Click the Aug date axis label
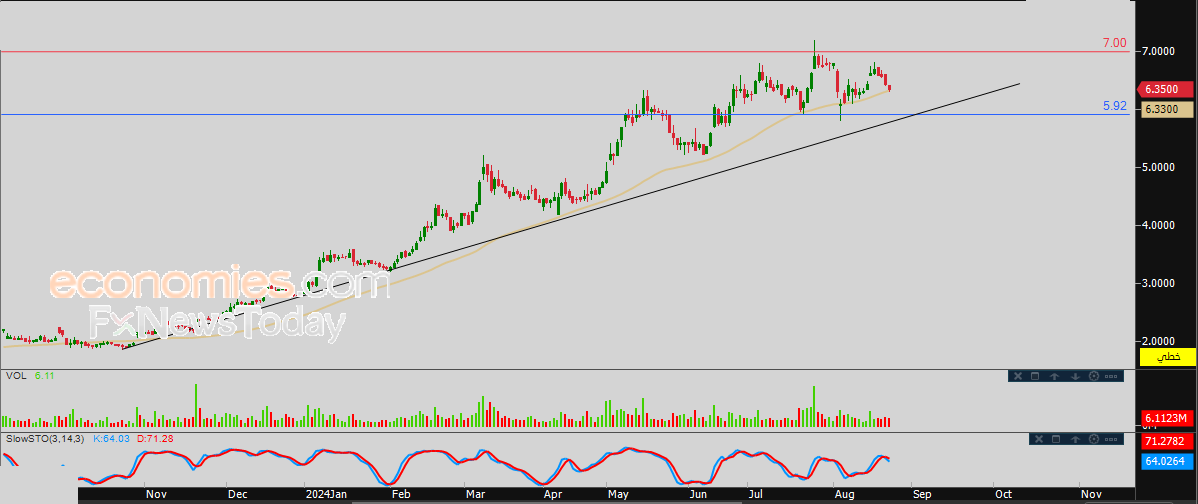This screenshot has height=504, width=1198. (846, 495)
